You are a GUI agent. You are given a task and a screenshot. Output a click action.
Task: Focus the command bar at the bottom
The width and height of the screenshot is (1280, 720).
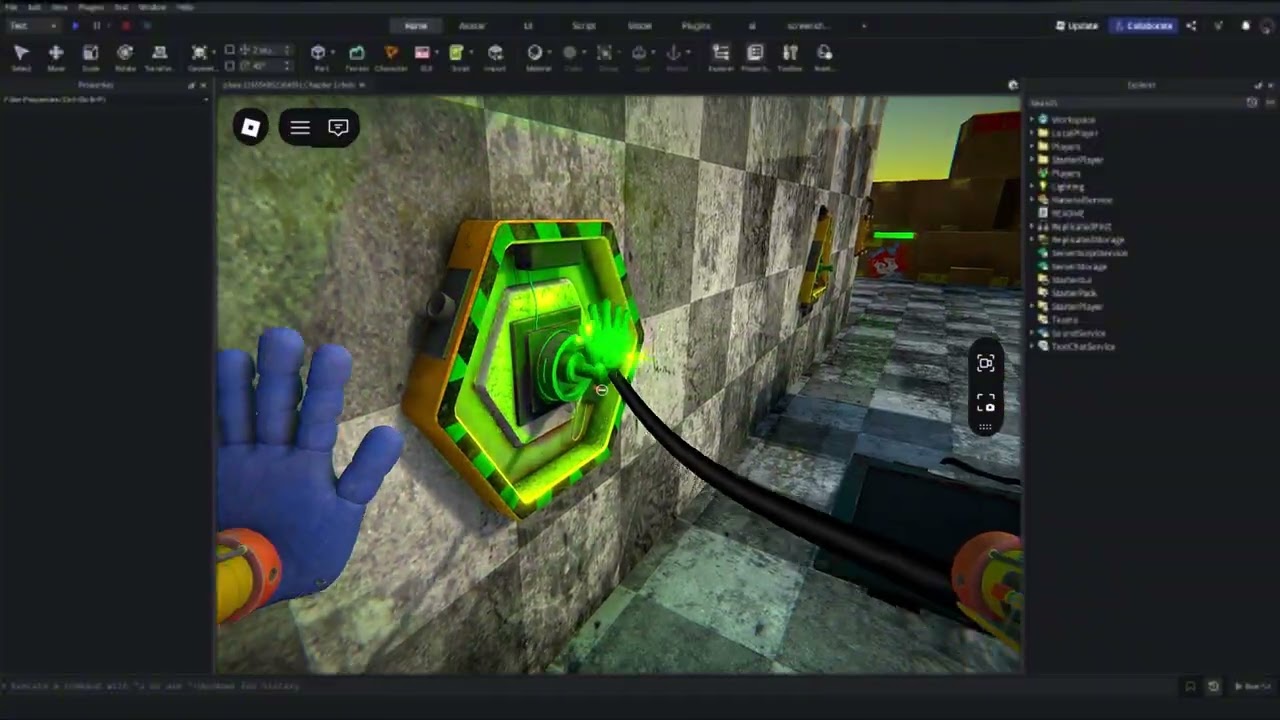[x=588, y=686]
